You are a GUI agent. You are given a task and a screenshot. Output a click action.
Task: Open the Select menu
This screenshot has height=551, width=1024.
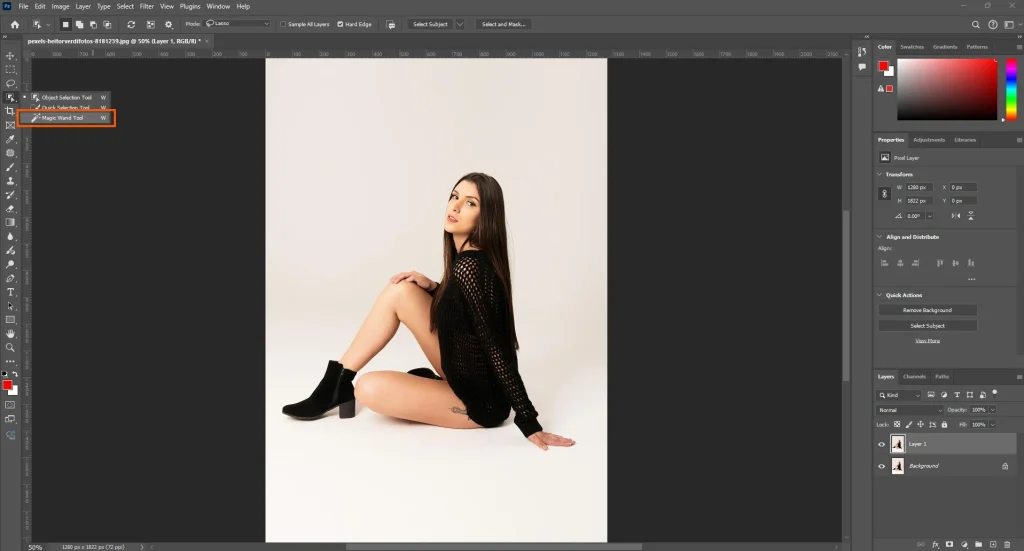point(125,7)
